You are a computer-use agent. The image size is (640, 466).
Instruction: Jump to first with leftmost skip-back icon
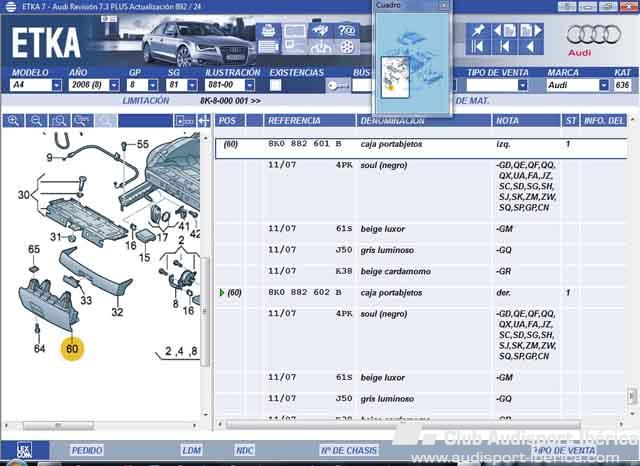coord(477,47)
